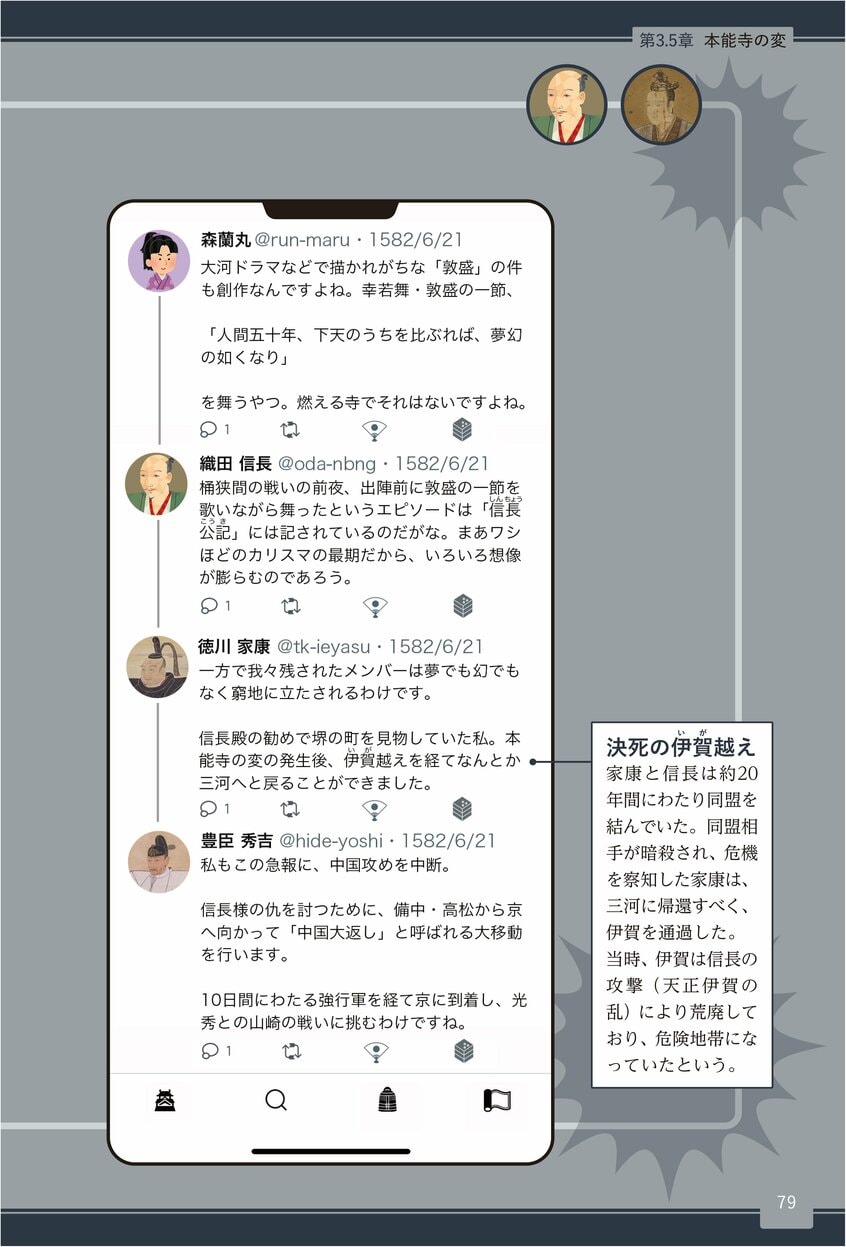Tap the magnifying glass search icon
The height and width of the screenshot is (1247, 846).
tap(276, 1100)
